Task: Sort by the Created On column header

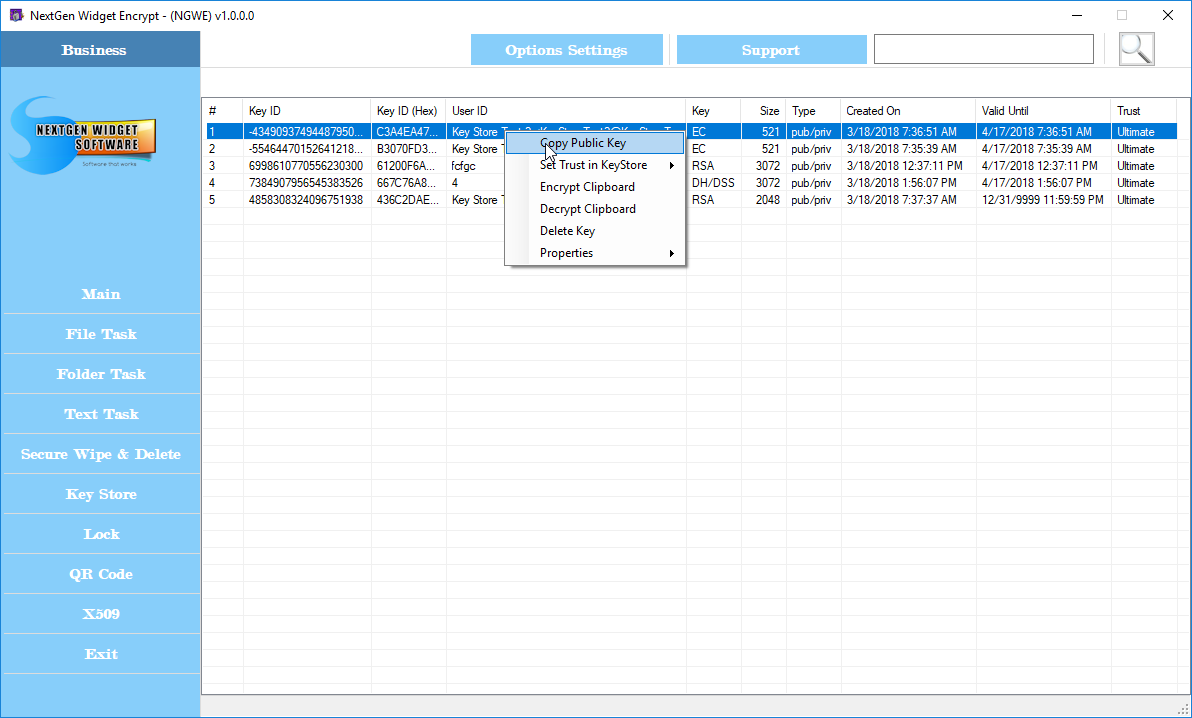Action: 908,111
